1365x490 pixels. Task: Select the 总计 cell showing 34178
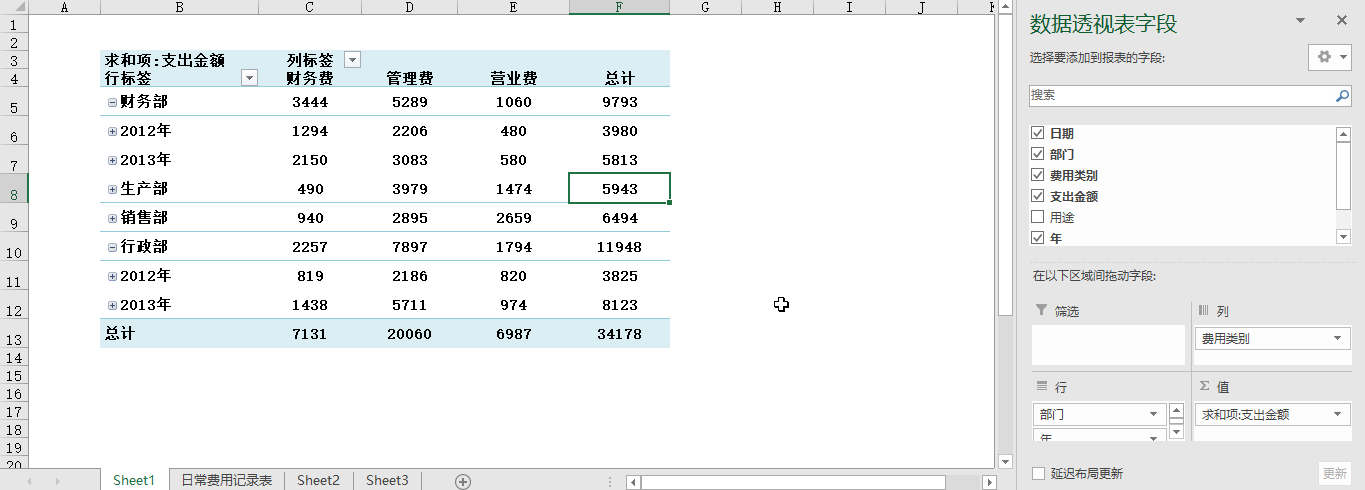click(x=619, y=334)
